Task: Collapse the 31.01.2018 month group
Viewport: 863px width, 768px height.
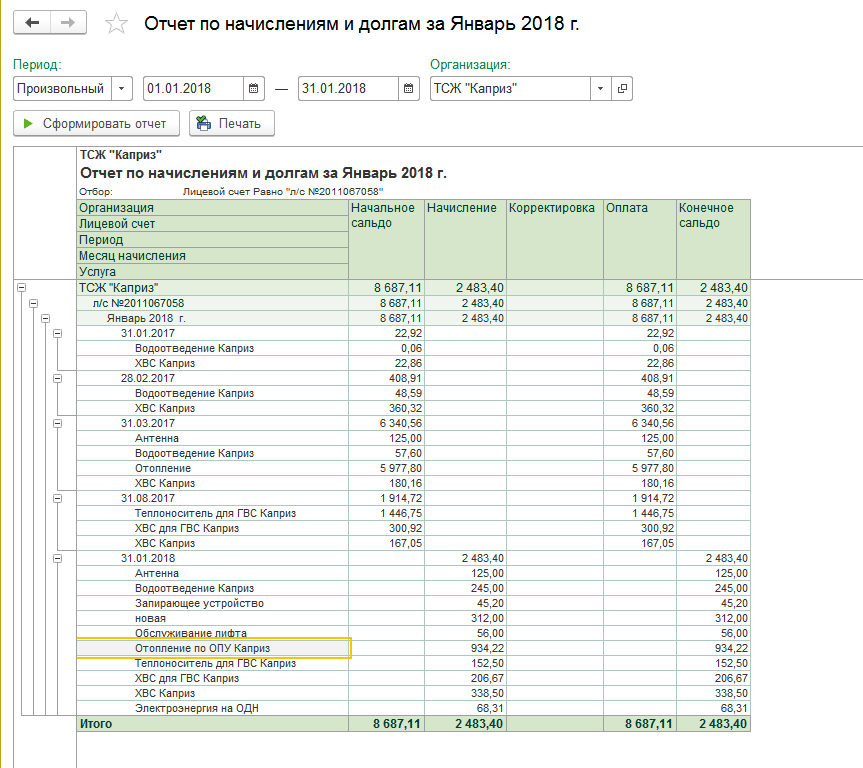Action: pos(57,558)
